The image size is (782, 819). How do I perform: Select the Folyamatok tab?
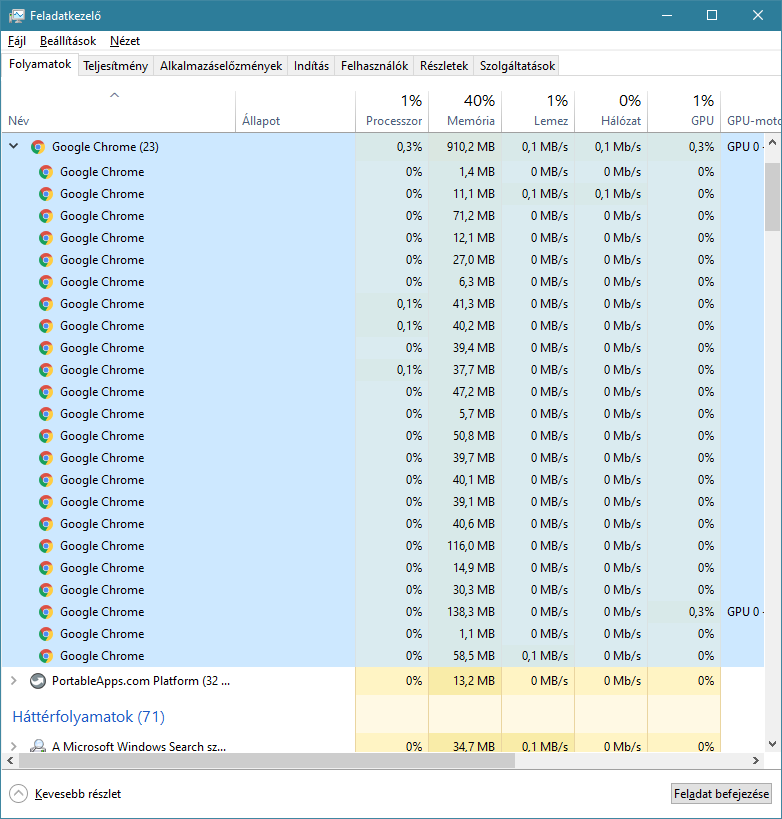point(40,64)
